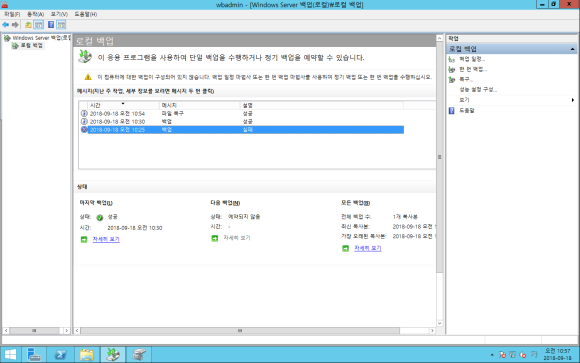Image resolution: width=580 pixels, height=363 pixels.
Task: Click the info icon of the 10:54 row
Action: (x=84, y=113)
